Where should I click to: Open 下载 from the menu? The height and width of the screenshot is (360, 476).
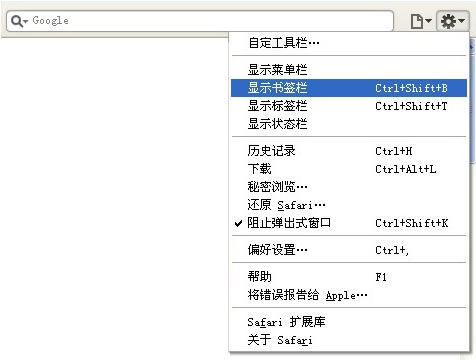coord(349,169)
